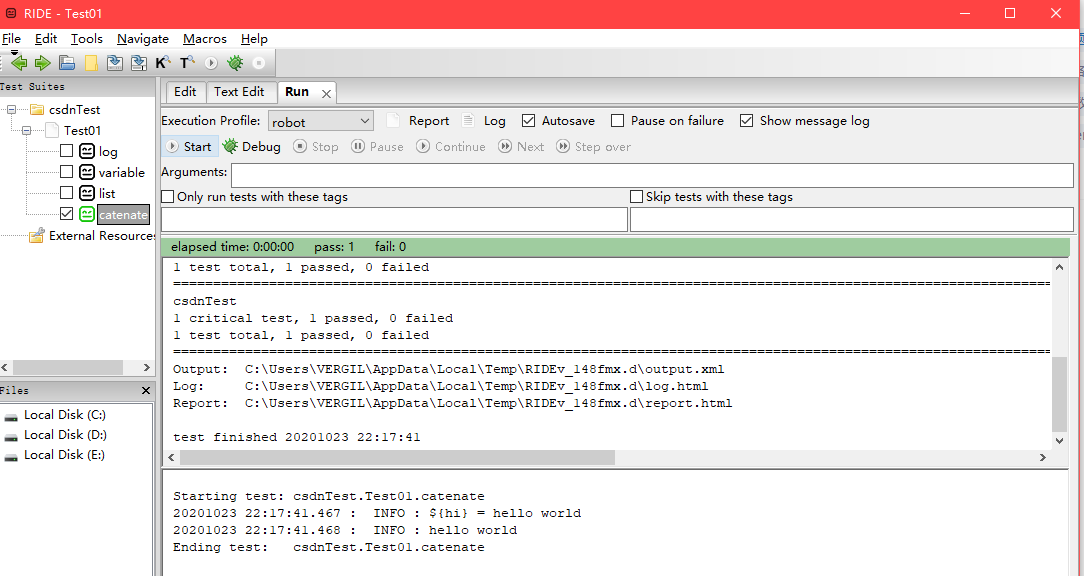Enable Pause on failure checkbox
The width and height of the screenshot is (1084, 576).
tap(617, 120)
